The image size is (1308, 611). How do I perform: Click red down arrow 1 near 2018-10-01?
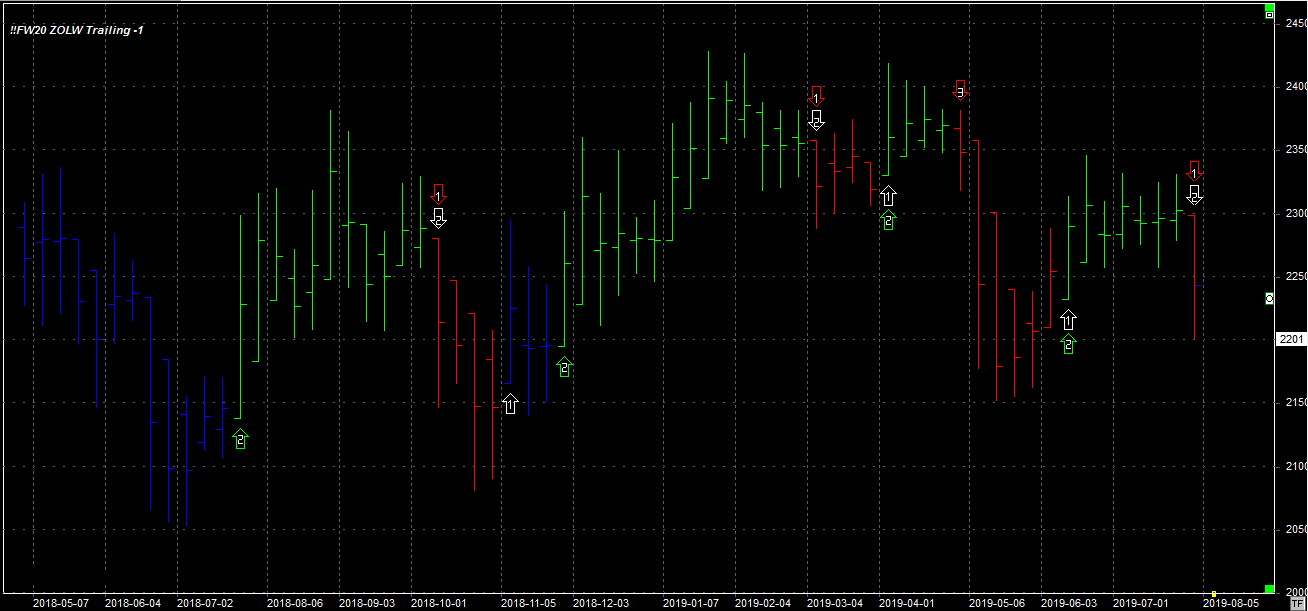tap(438, 193)
